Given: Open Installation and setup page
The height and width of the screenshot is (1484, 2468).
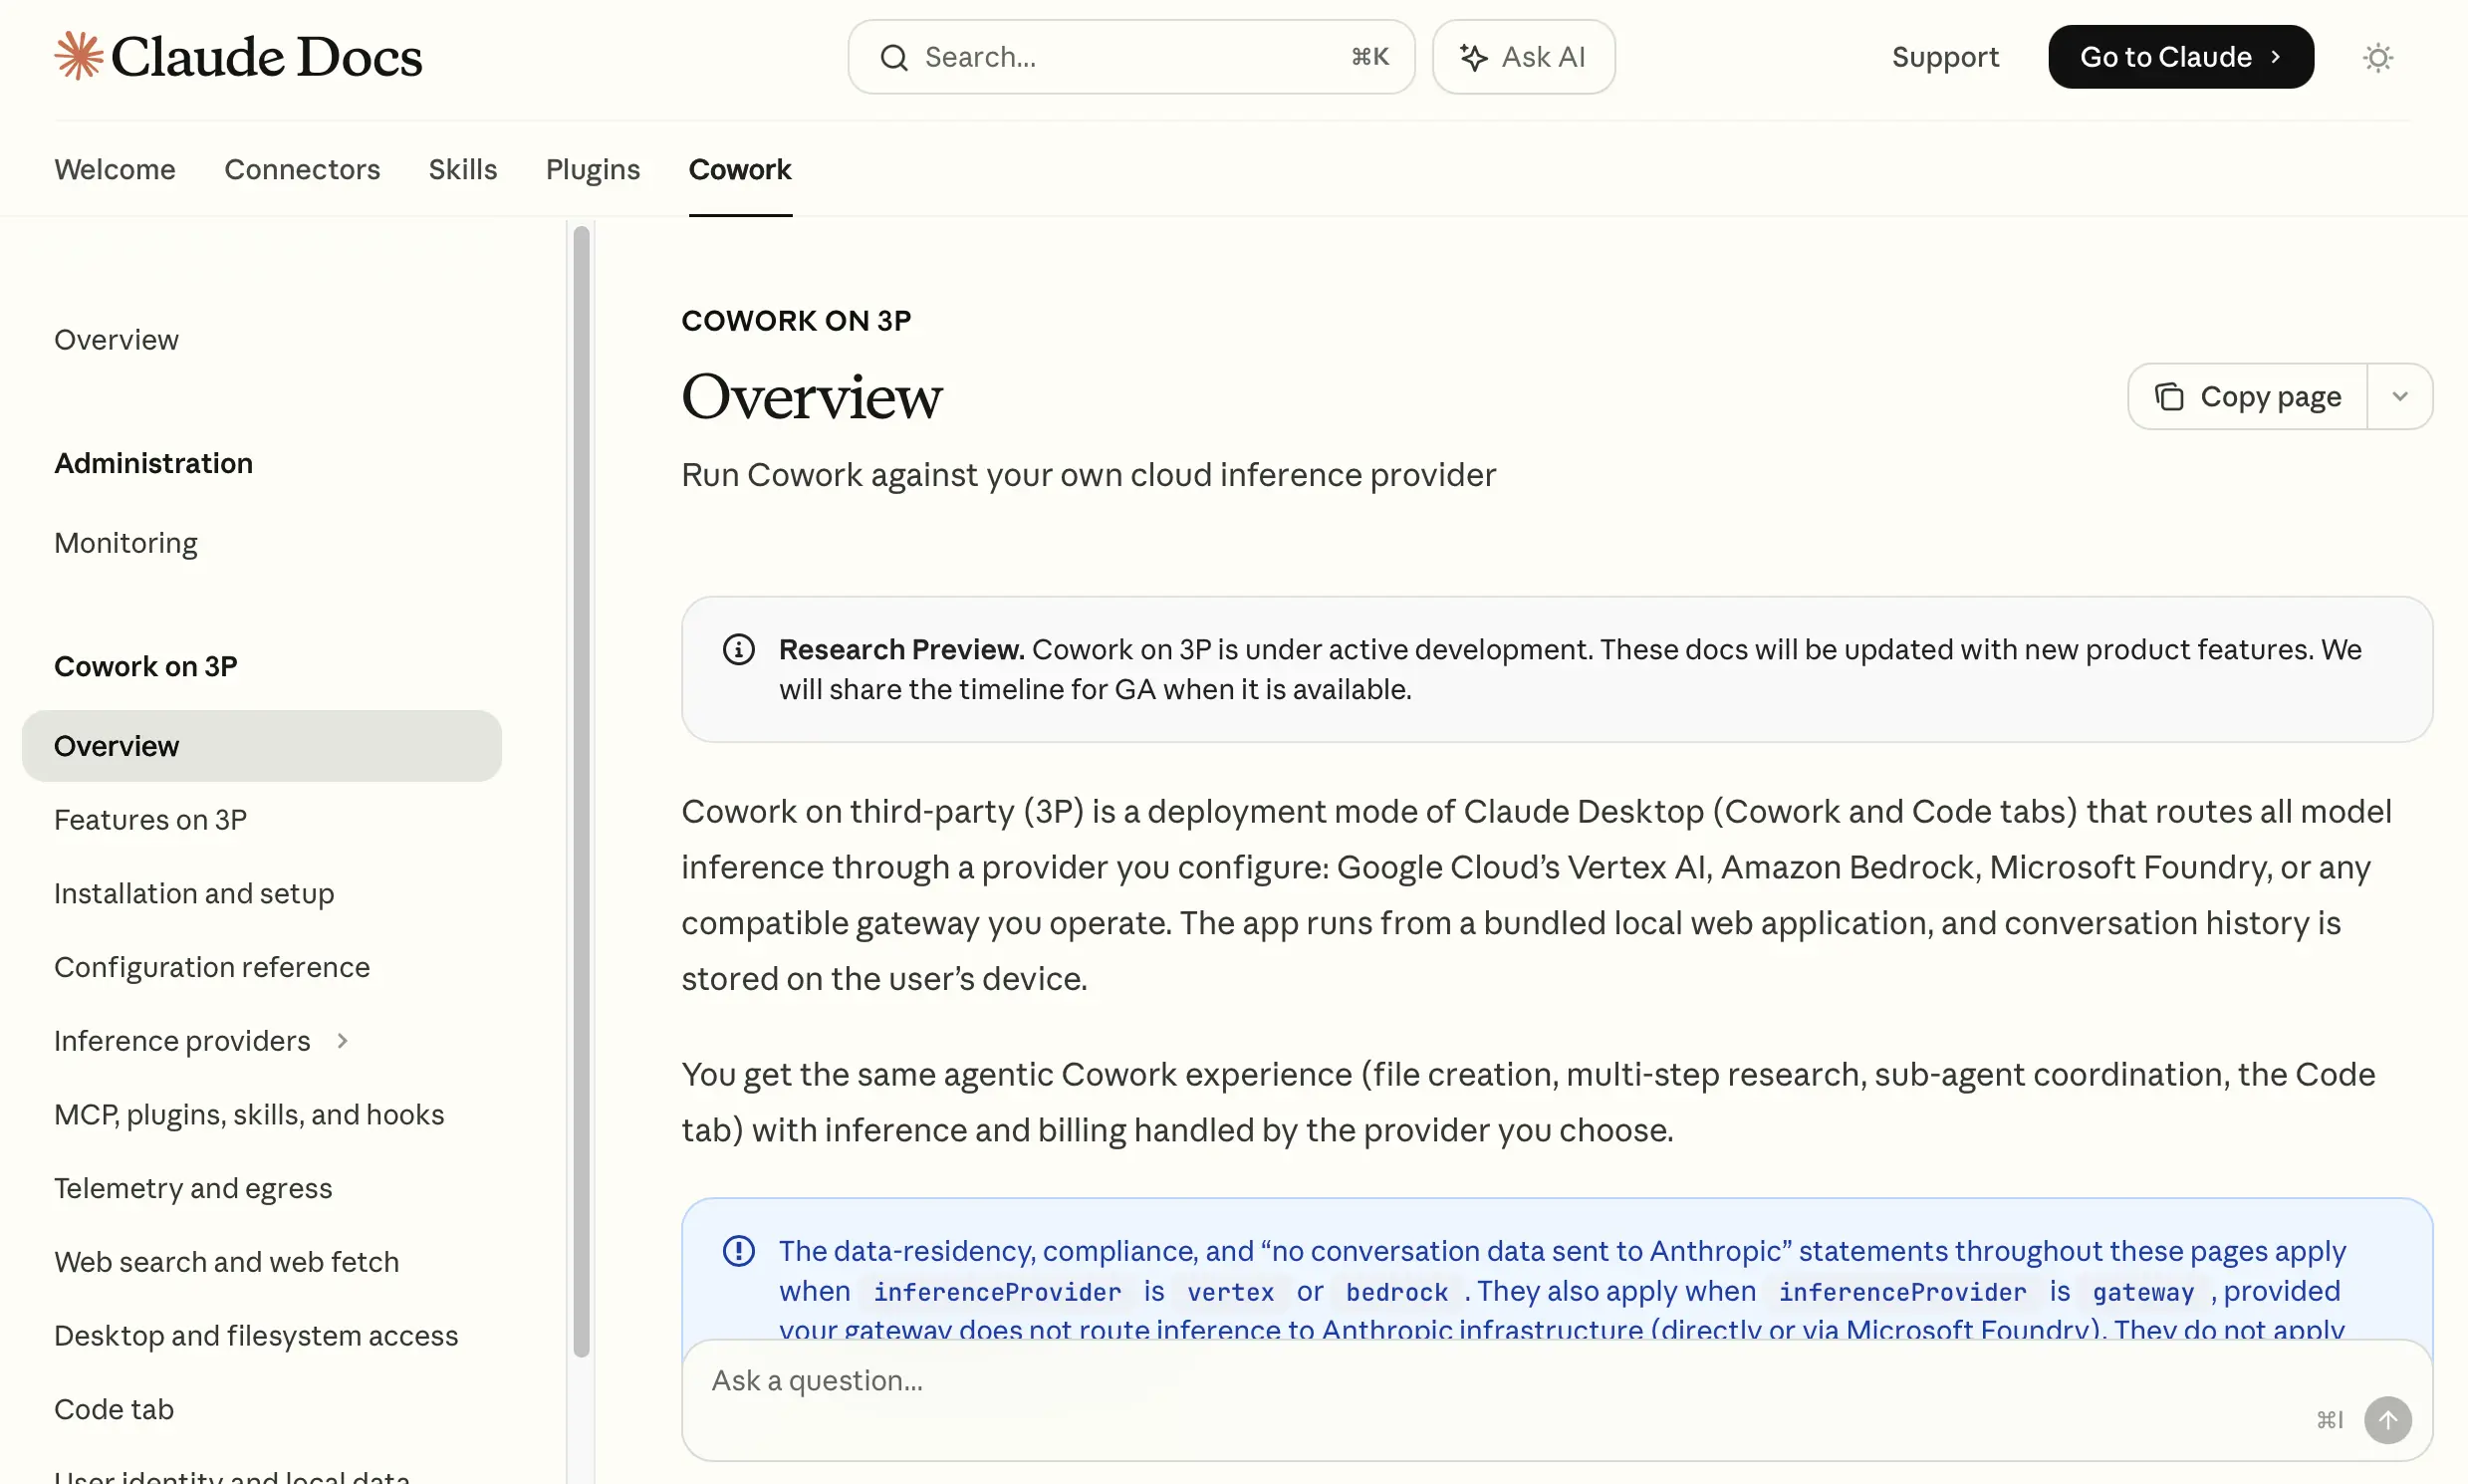Looking at the screenshot, I should [x=194, y=894].
